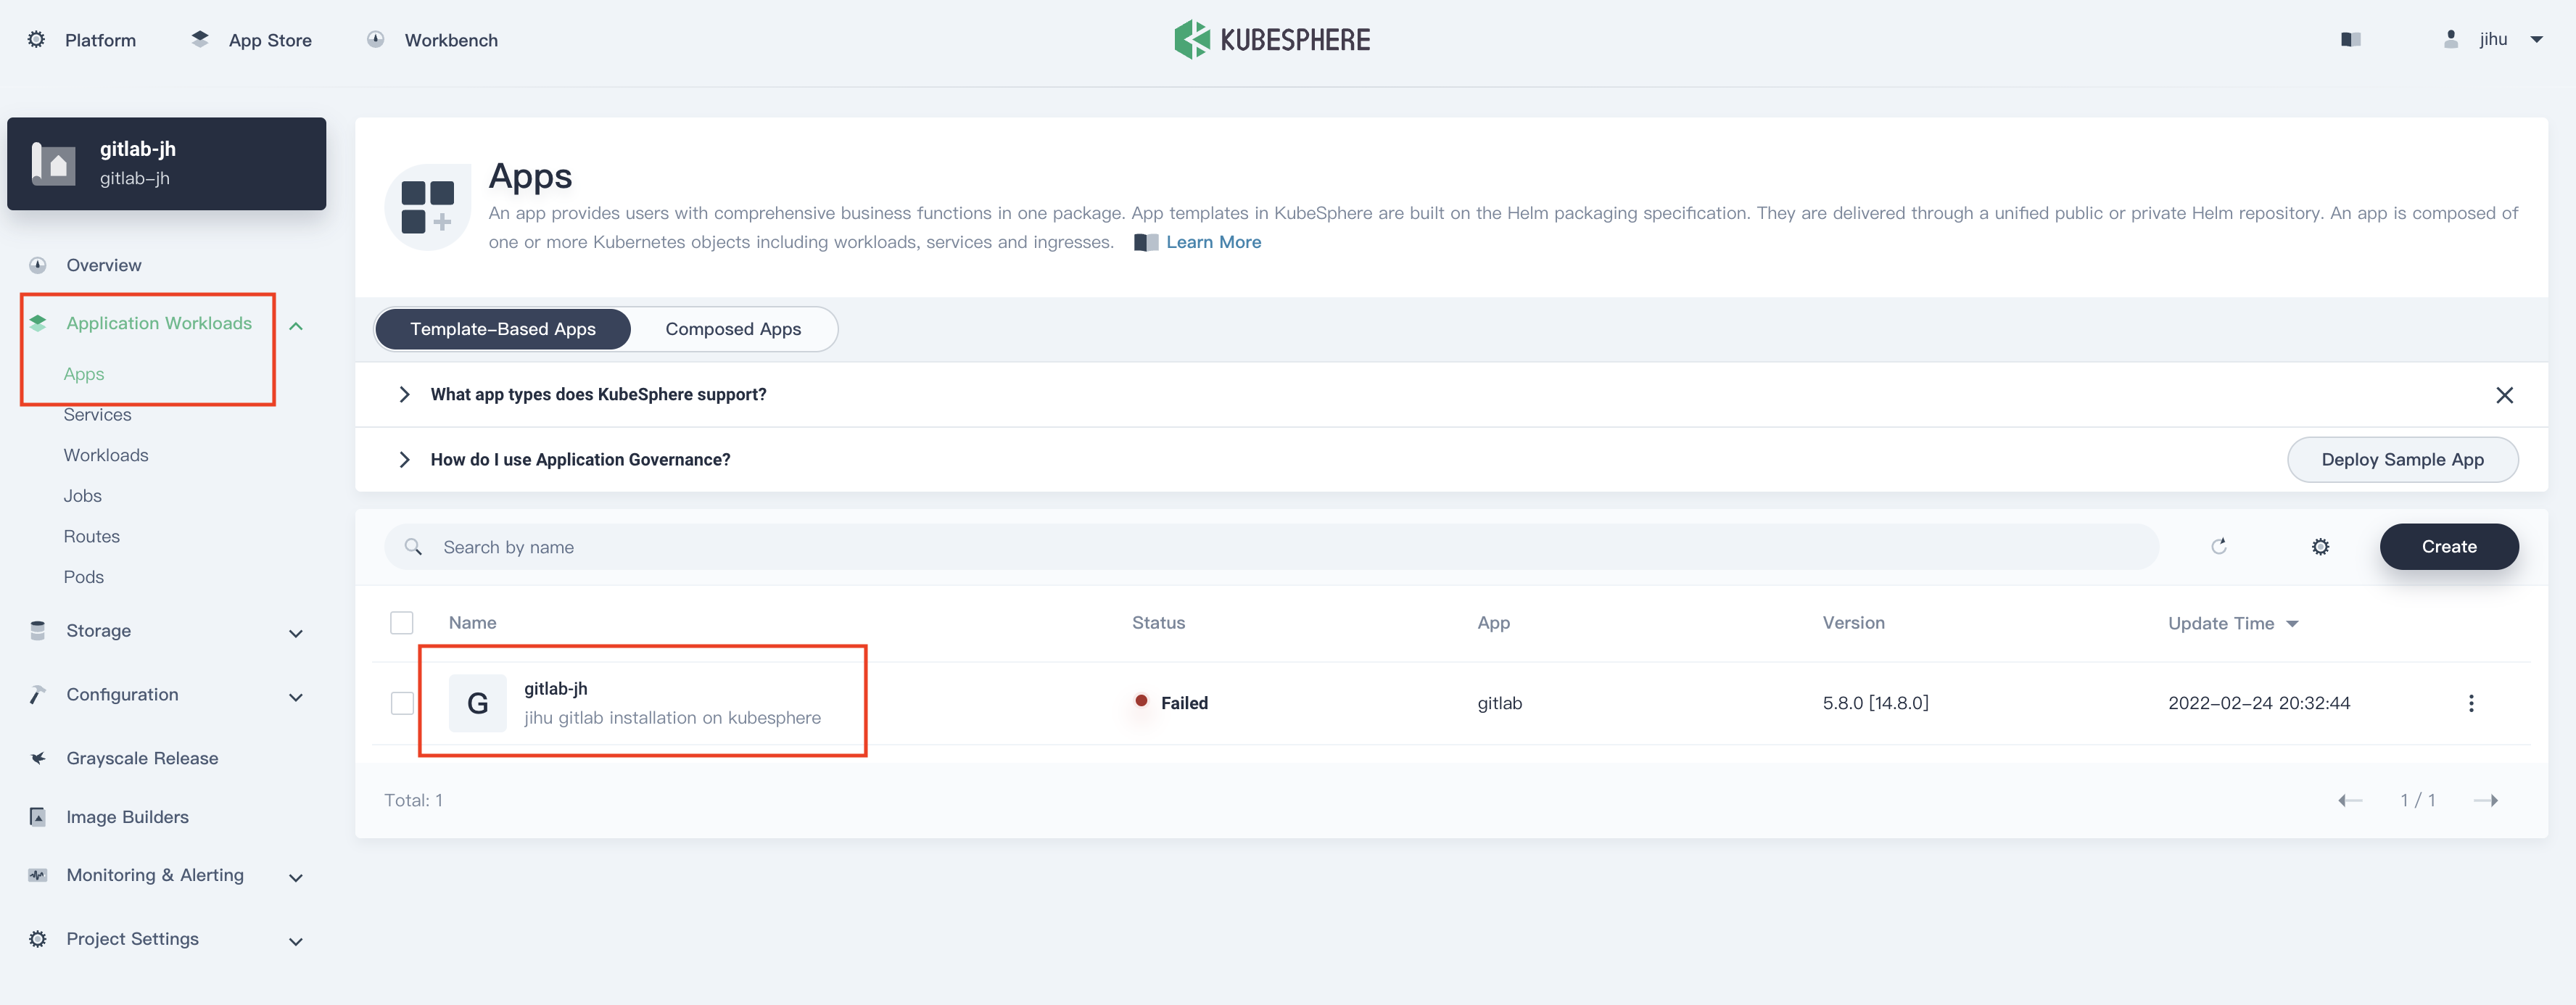Viewport: 2576px width, 1005px height.
Task: Open the jihu user dropdown arrow
Action: pyautogui.click(x=2538, y=40)
